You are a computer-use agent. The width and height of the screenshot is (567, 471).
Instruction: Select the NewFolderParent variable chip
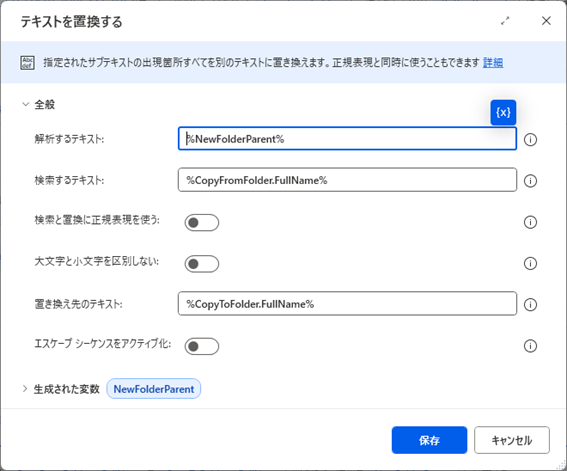pyautogui.click(x=154, y=389)
